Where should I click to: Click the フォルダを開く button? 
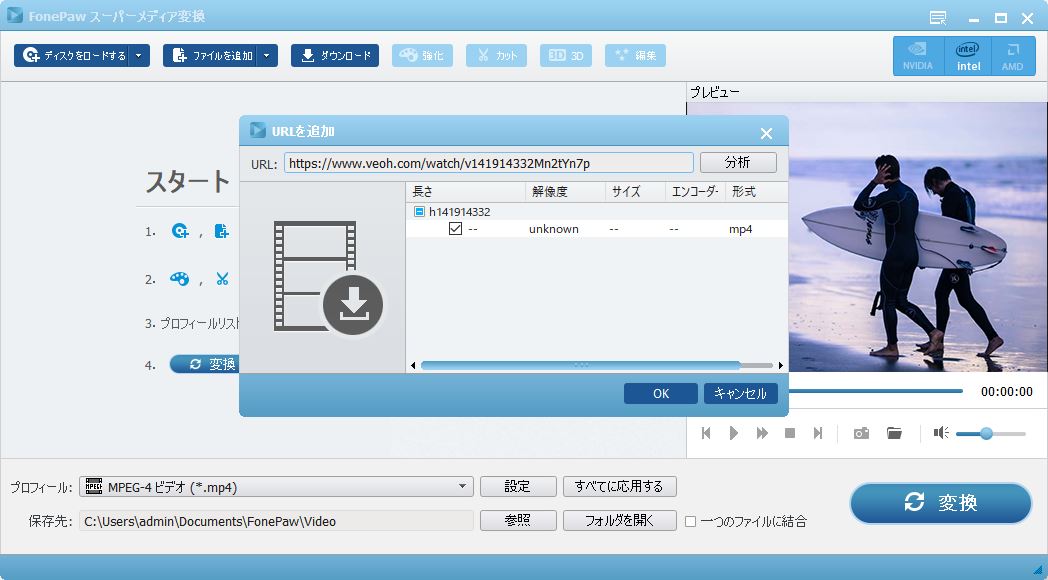pos(619,521)
